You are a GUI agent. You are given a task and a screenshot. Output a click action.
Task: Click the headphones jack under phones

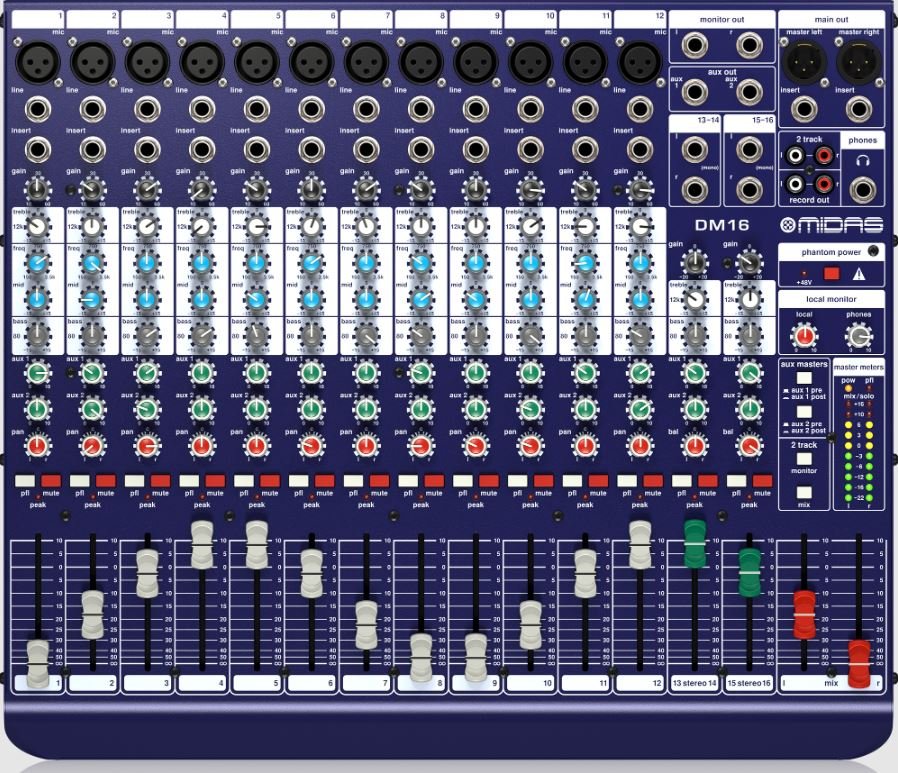point(863,190)
